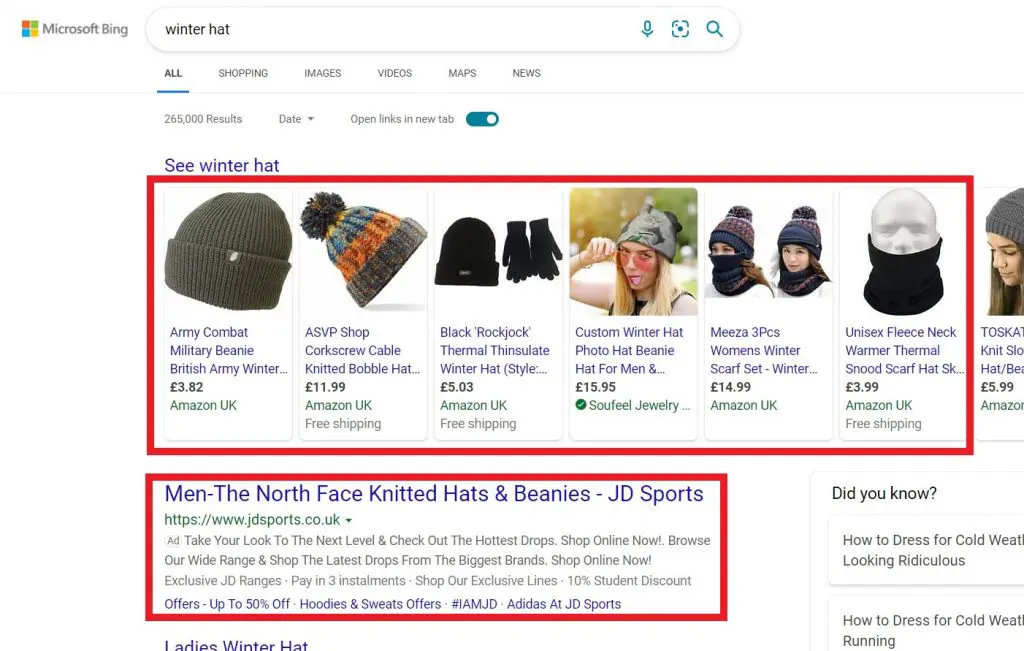Open the Videos tab

[394, 73]
